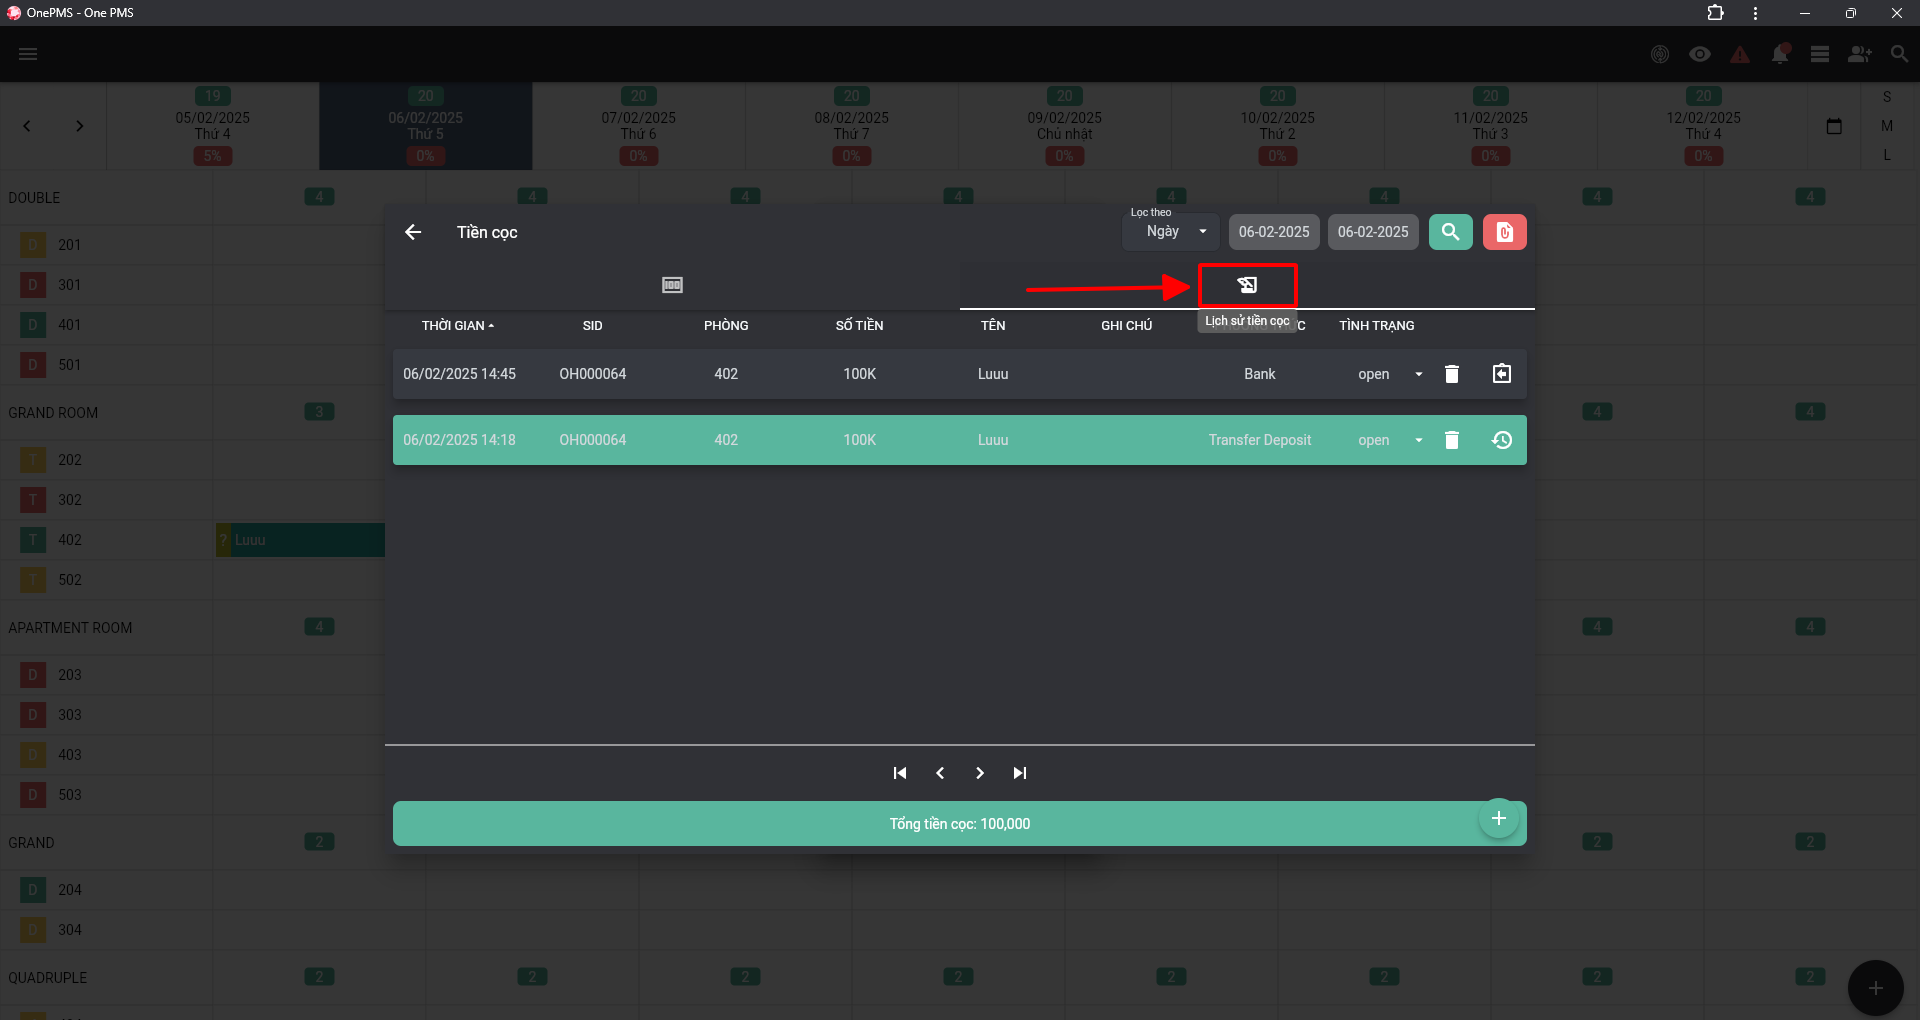The height and width of the screenshot is (1020, 1920).
Task: Collapse the DOUBLE room type group
Action: [34, 198]
